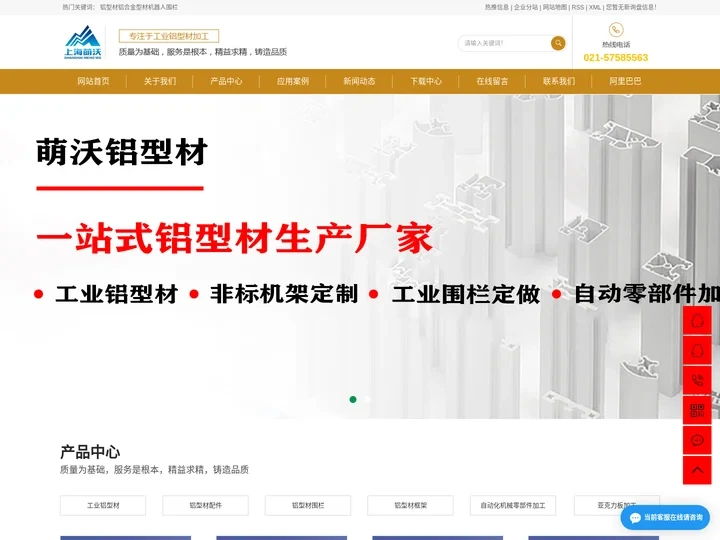The image size is (720, 540).
Task: Open the second QQ chat sidebar icon
Action: (x=697, y=351)
